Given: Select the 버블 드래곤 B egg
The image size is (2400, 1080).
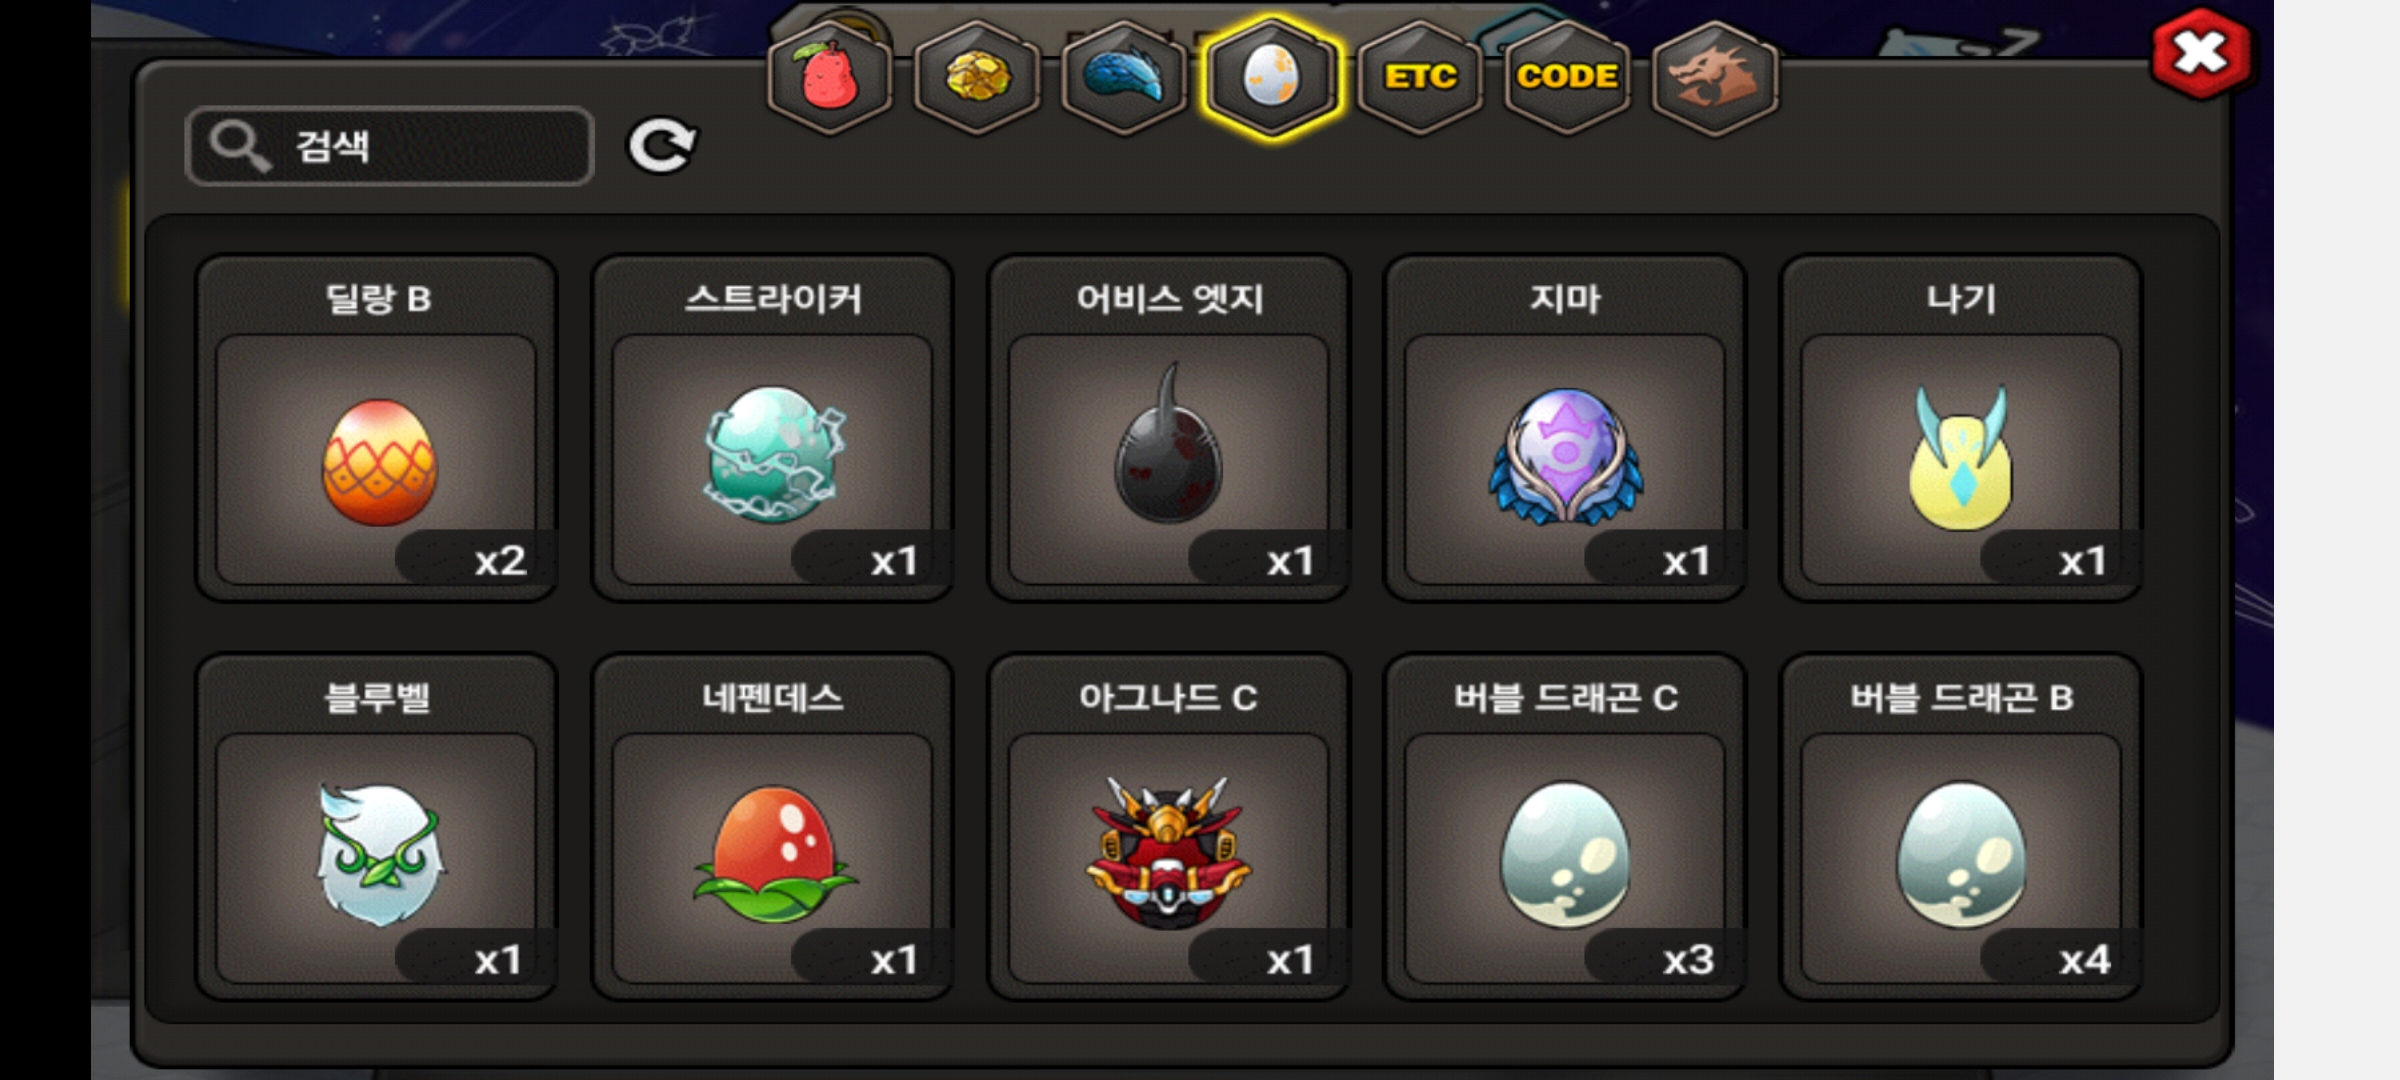Looking at the screenshot, I should 1961,827.
